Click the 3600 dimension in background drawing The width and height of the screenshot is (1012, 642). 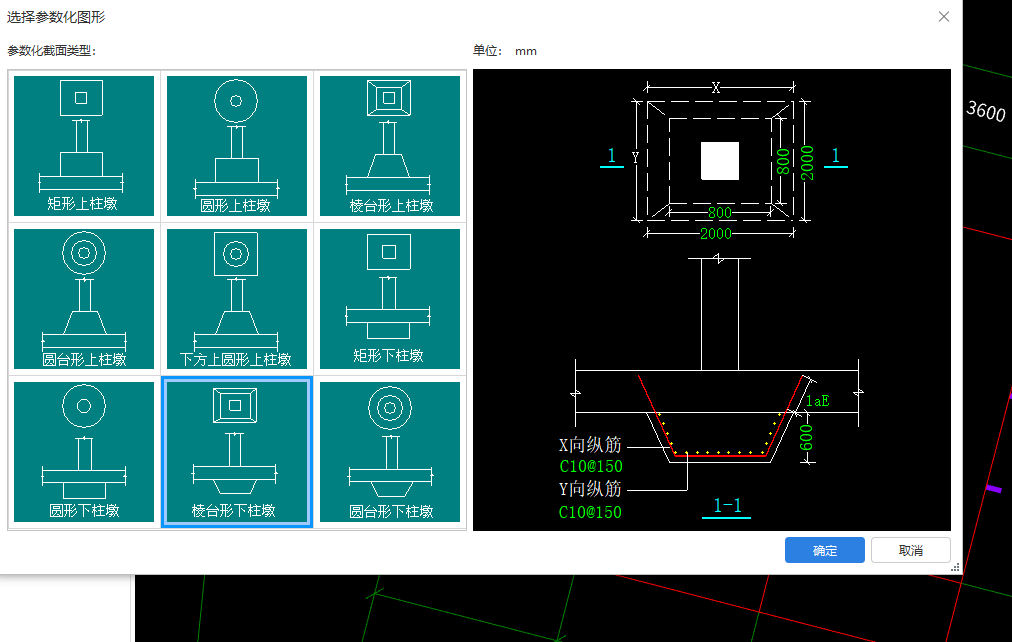click(x=986, y=111)
